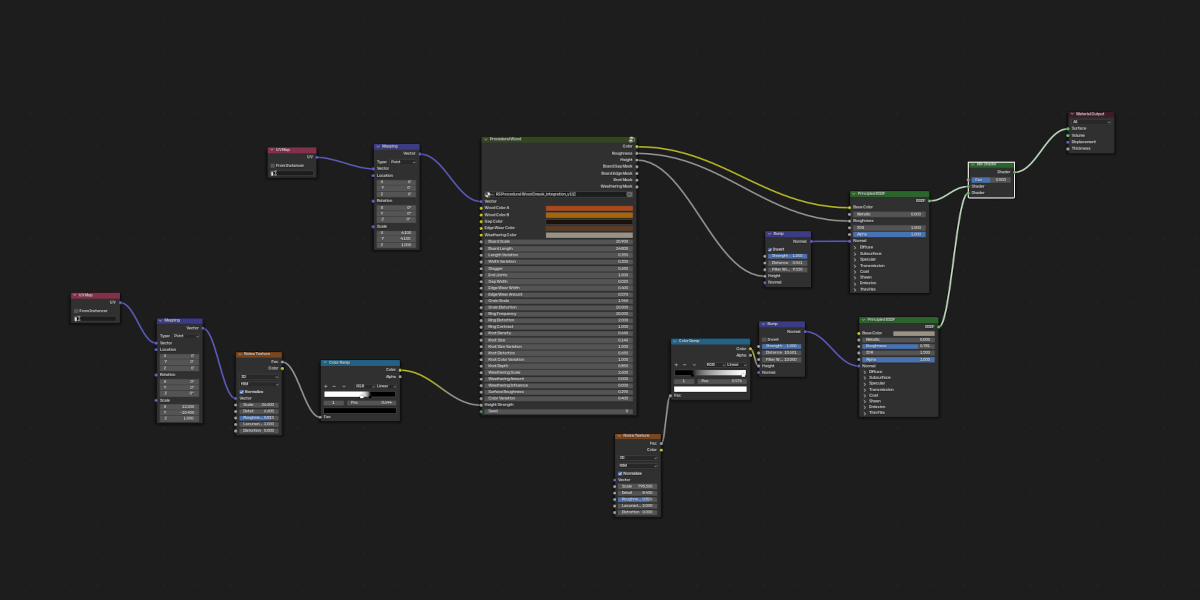This screenshot has height=600, width=1200.
Task: Click the Grain Scale value field
Action: point(559,301)
